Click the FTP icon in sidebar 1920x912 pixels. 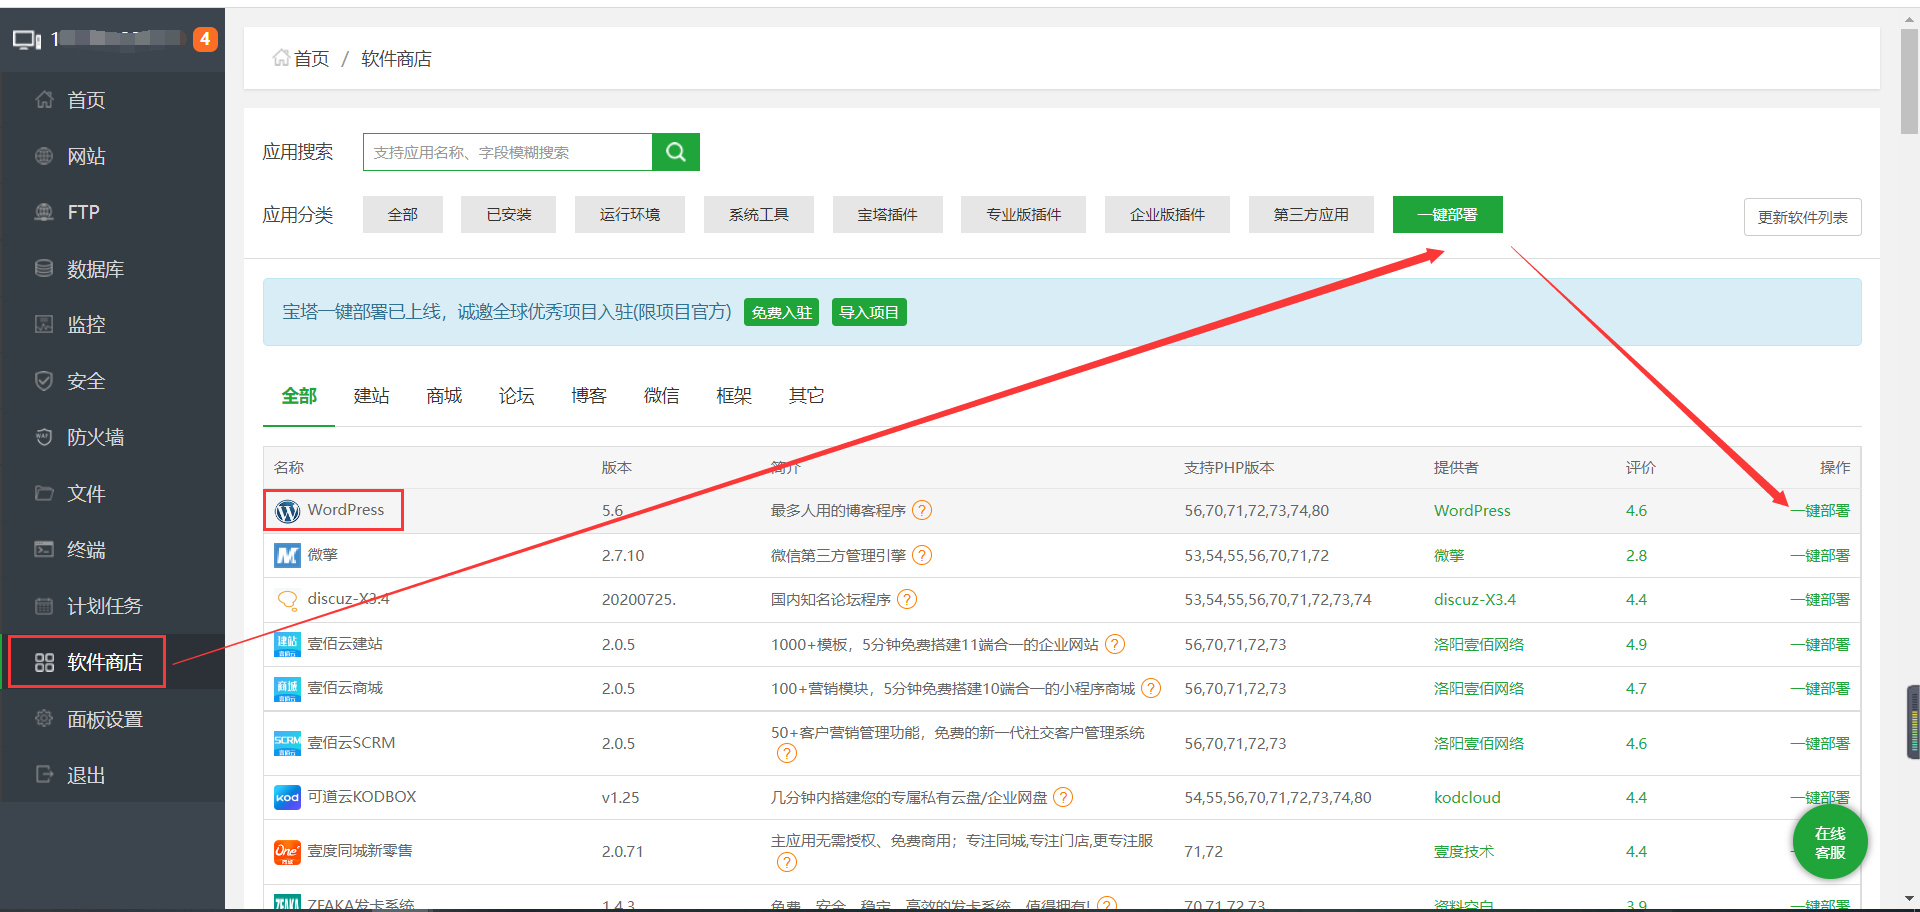point(44,212)
